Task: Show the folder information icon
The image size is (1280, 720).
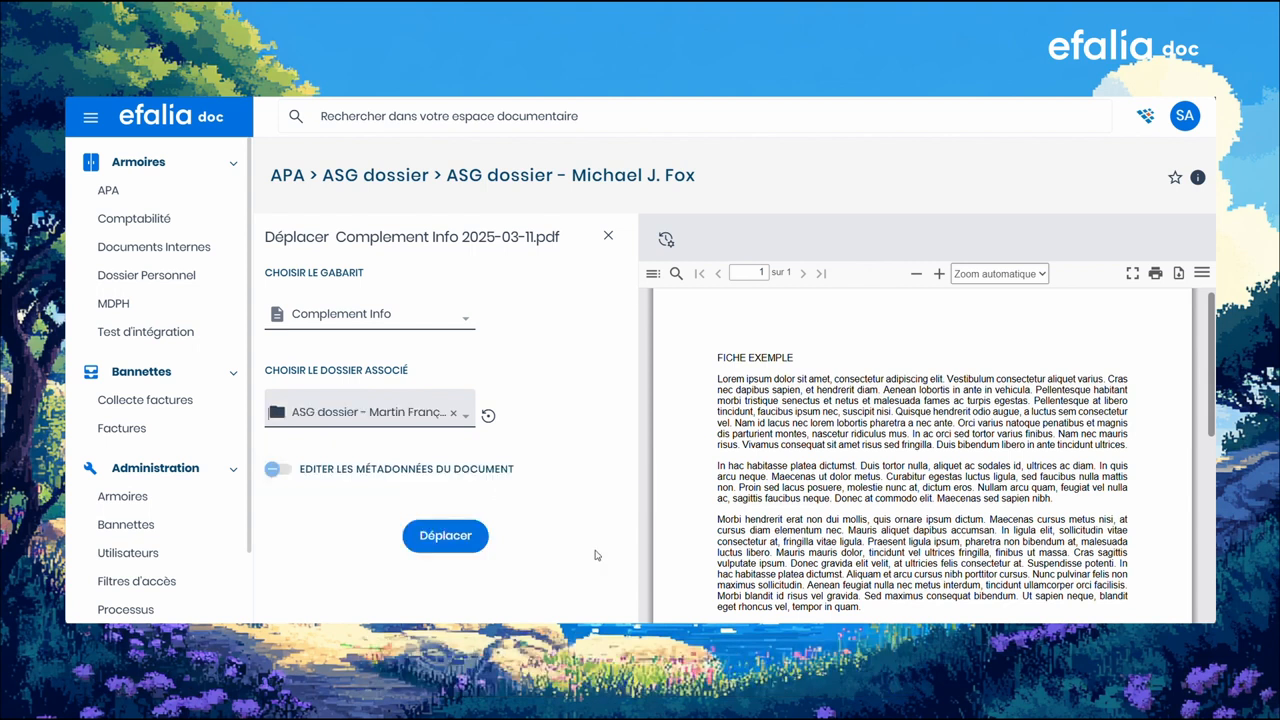Action: (x=1198, y=177)
